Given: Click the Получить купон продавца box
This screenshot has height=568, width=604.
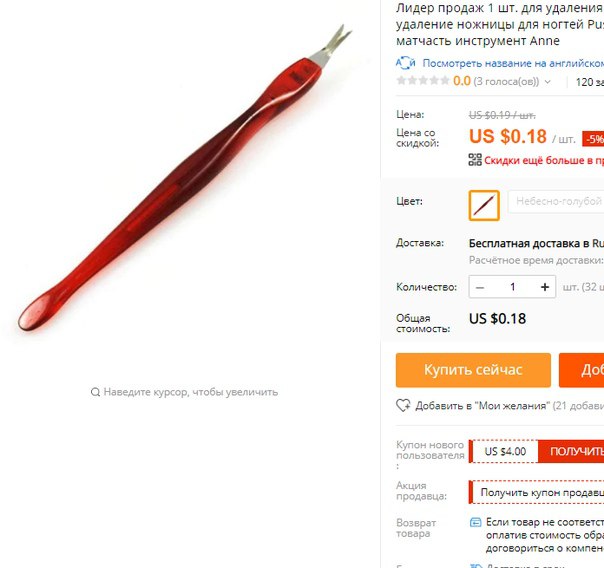Looking at the screenshot, I should [537, 493].
